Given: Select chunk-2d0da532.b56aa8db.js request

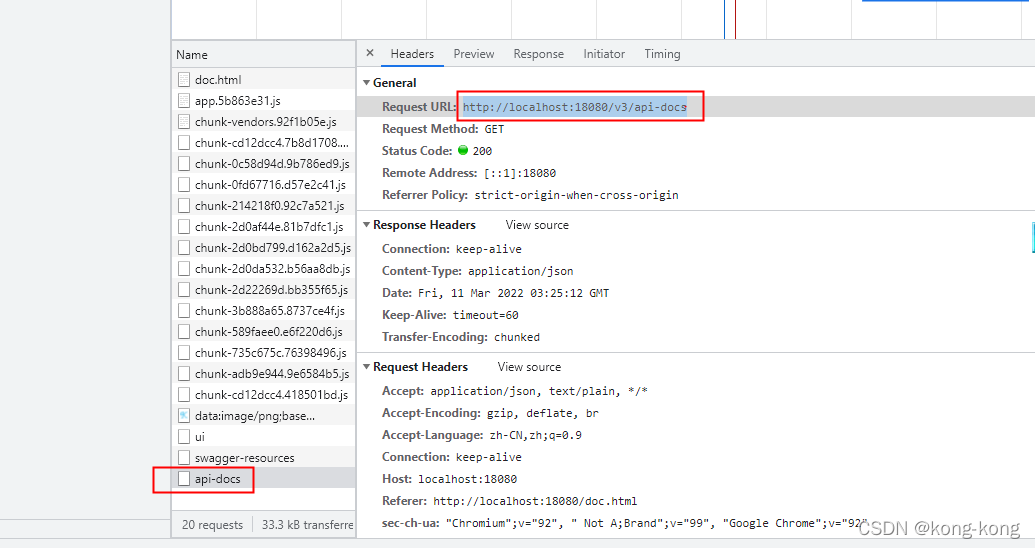Looking at the screenshot, I should pyautogui.click(x=264, y=269).
